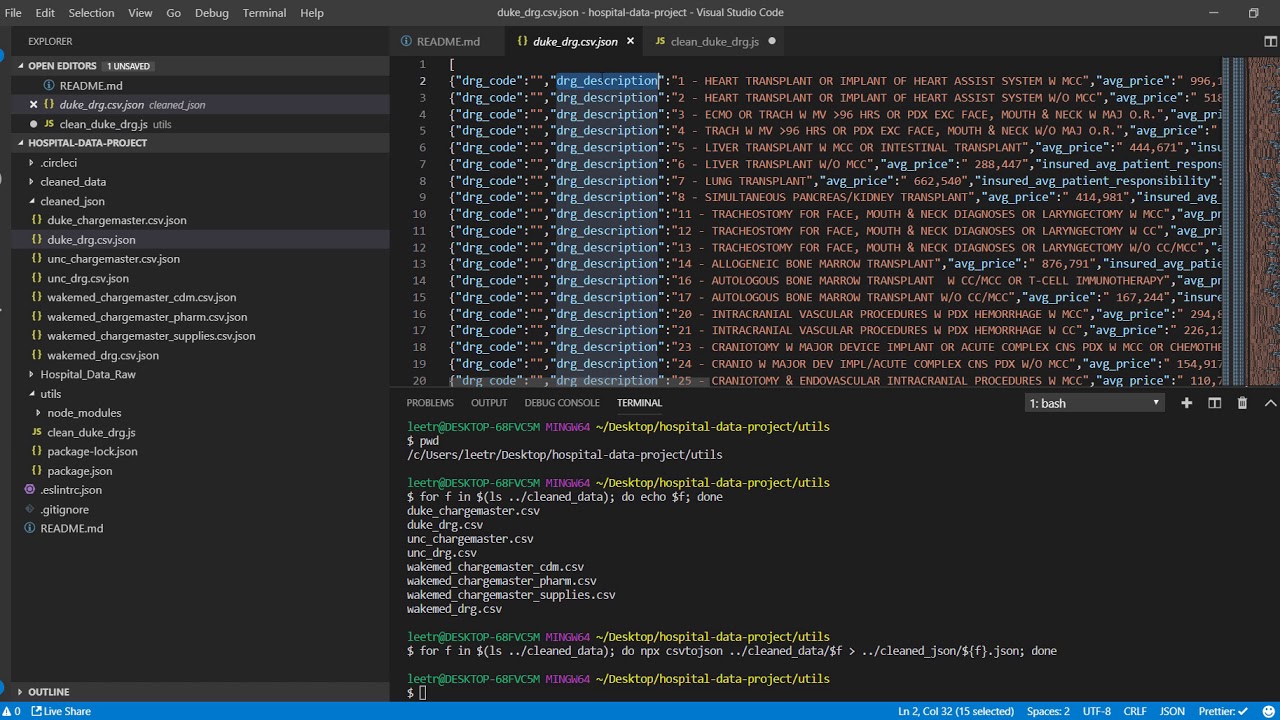Open the Debug menu
Image resolution: width=1280 pixels, height=720 pixels.
(x=212, y=13)
